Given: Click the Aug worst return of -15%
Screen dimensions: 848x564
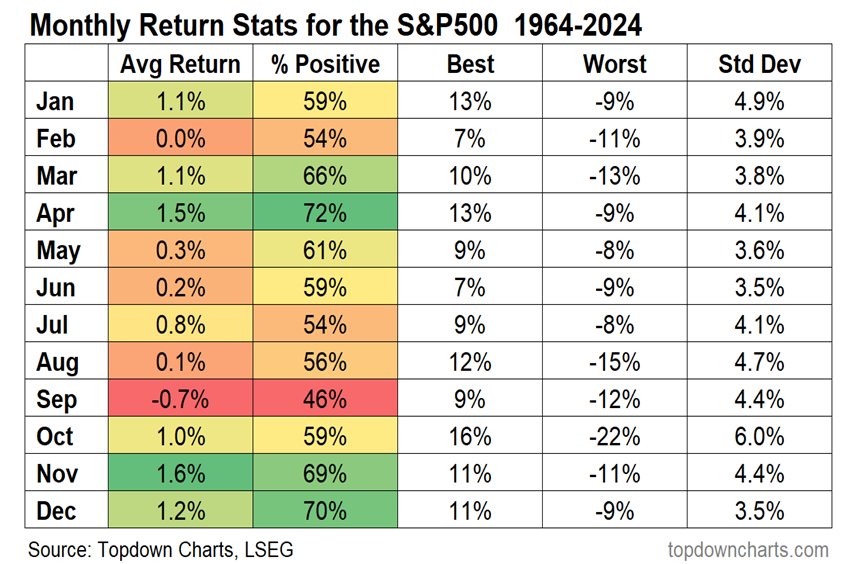Looking at the screenshot, I should click(615, 362).
